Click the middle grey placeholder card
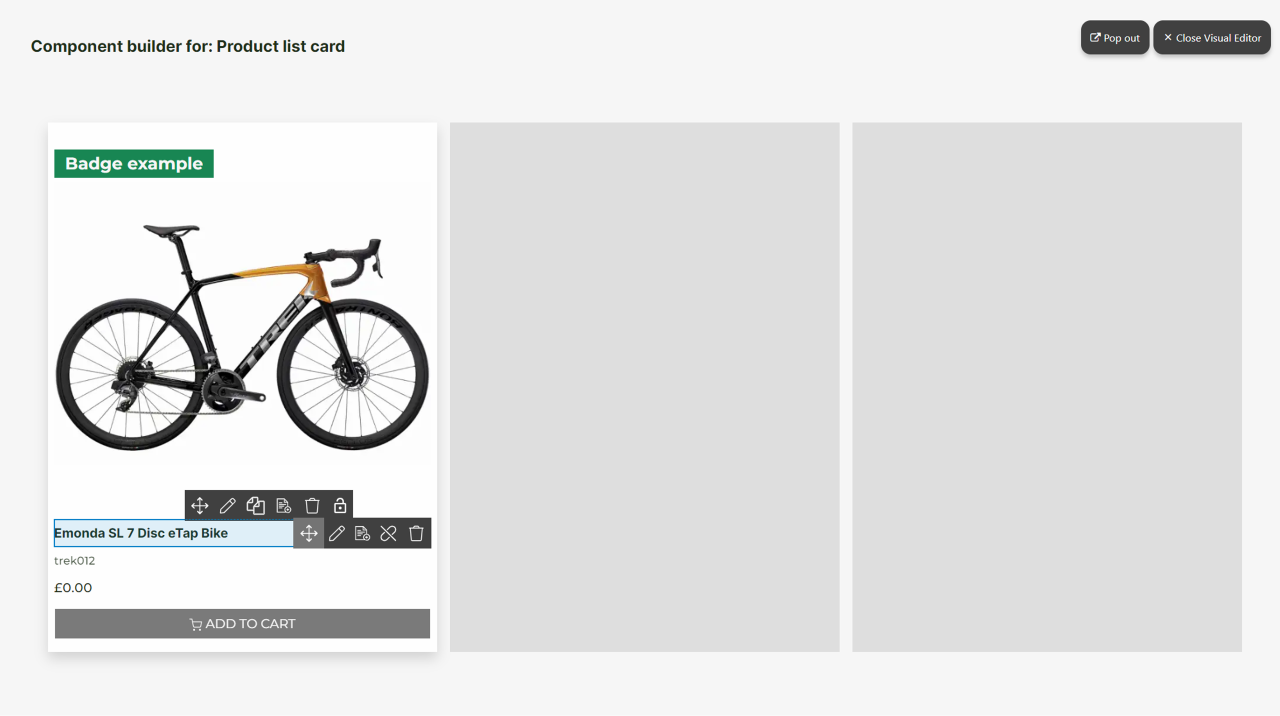The width and height of the screenshot is (1280, 716). 645,387
